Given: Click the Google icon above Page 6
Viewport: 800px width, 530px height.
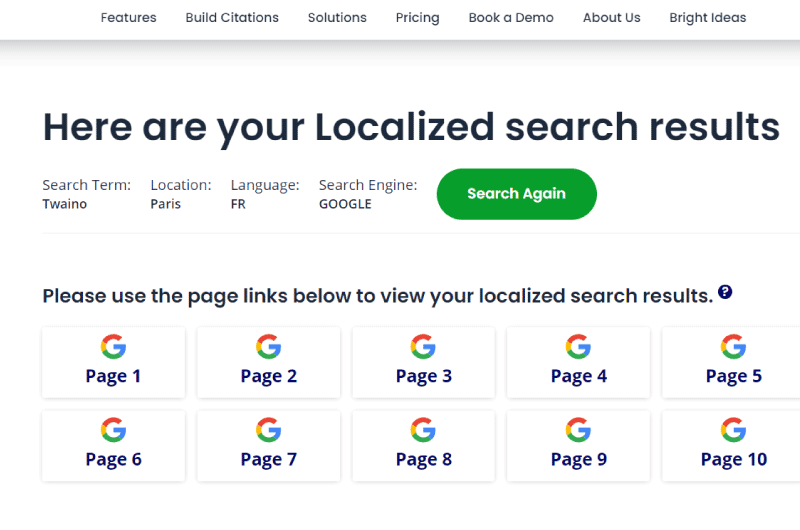Looking at the screenshot, I should pyautogui.click(x=113, y=430).
